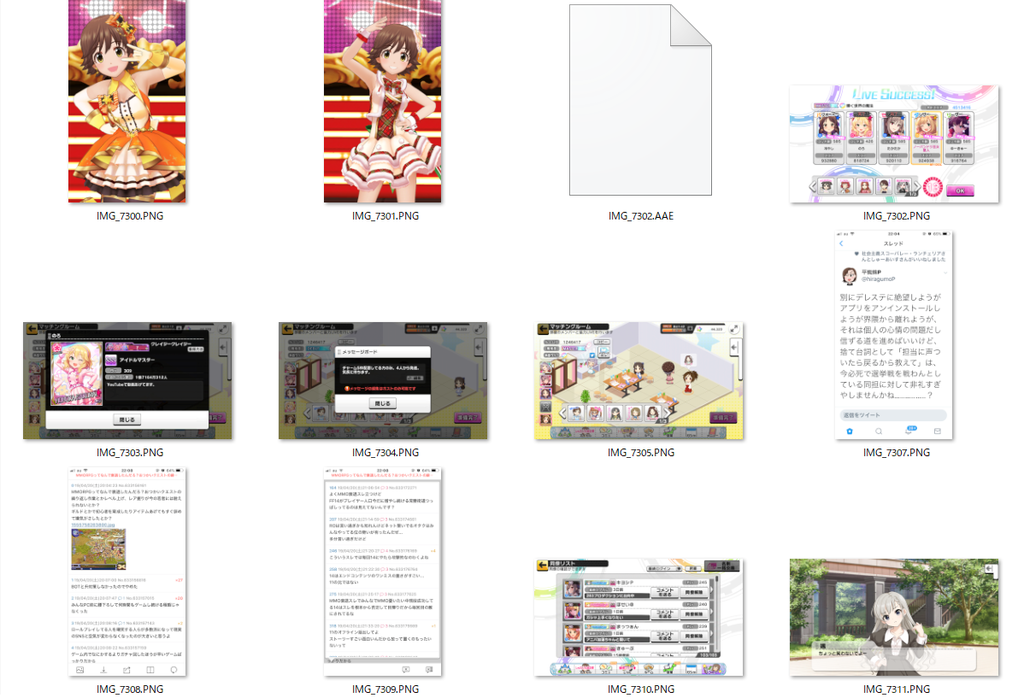This screenshot has height=698, width=1024.
Task: Click the file name IMG_7308.PNG
Action: tap(130, 690)
